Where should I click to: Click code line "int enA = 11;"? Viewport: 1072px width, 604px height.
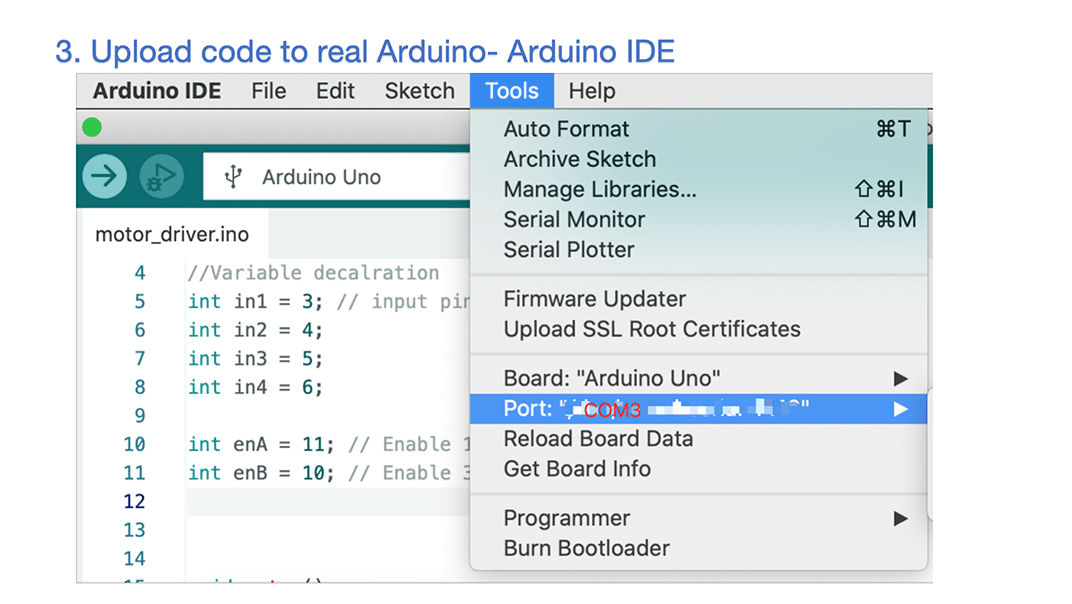tap(261, 445)
